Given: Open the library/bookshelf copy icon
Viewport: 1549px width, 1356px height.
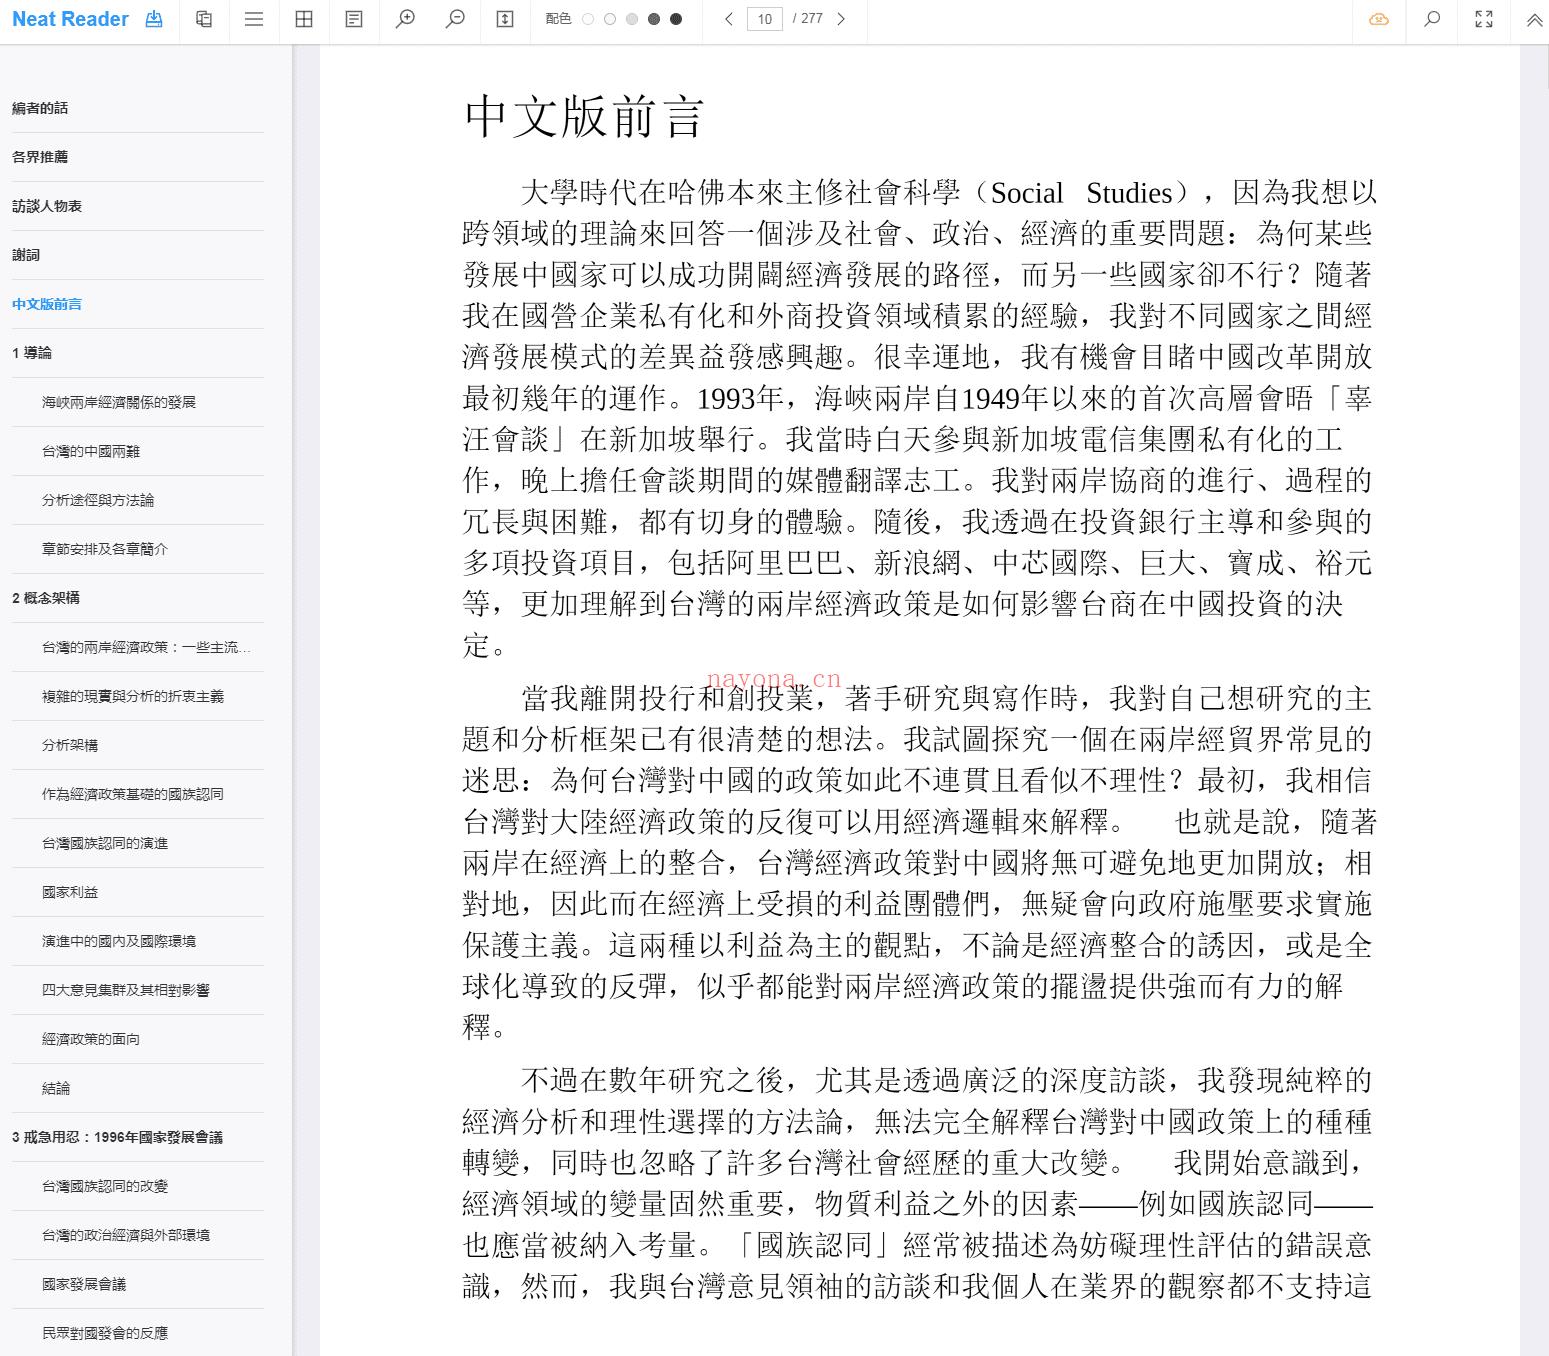Looking at the screenshot, I should 204,19.
